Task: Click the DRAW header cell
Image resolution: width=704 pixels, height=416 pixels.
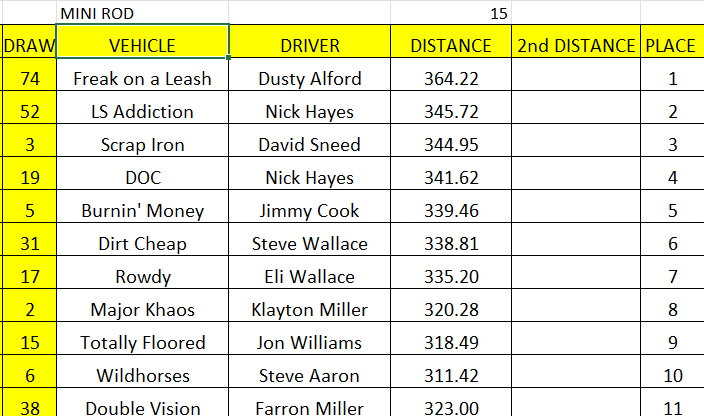Action: coord(29,45)
